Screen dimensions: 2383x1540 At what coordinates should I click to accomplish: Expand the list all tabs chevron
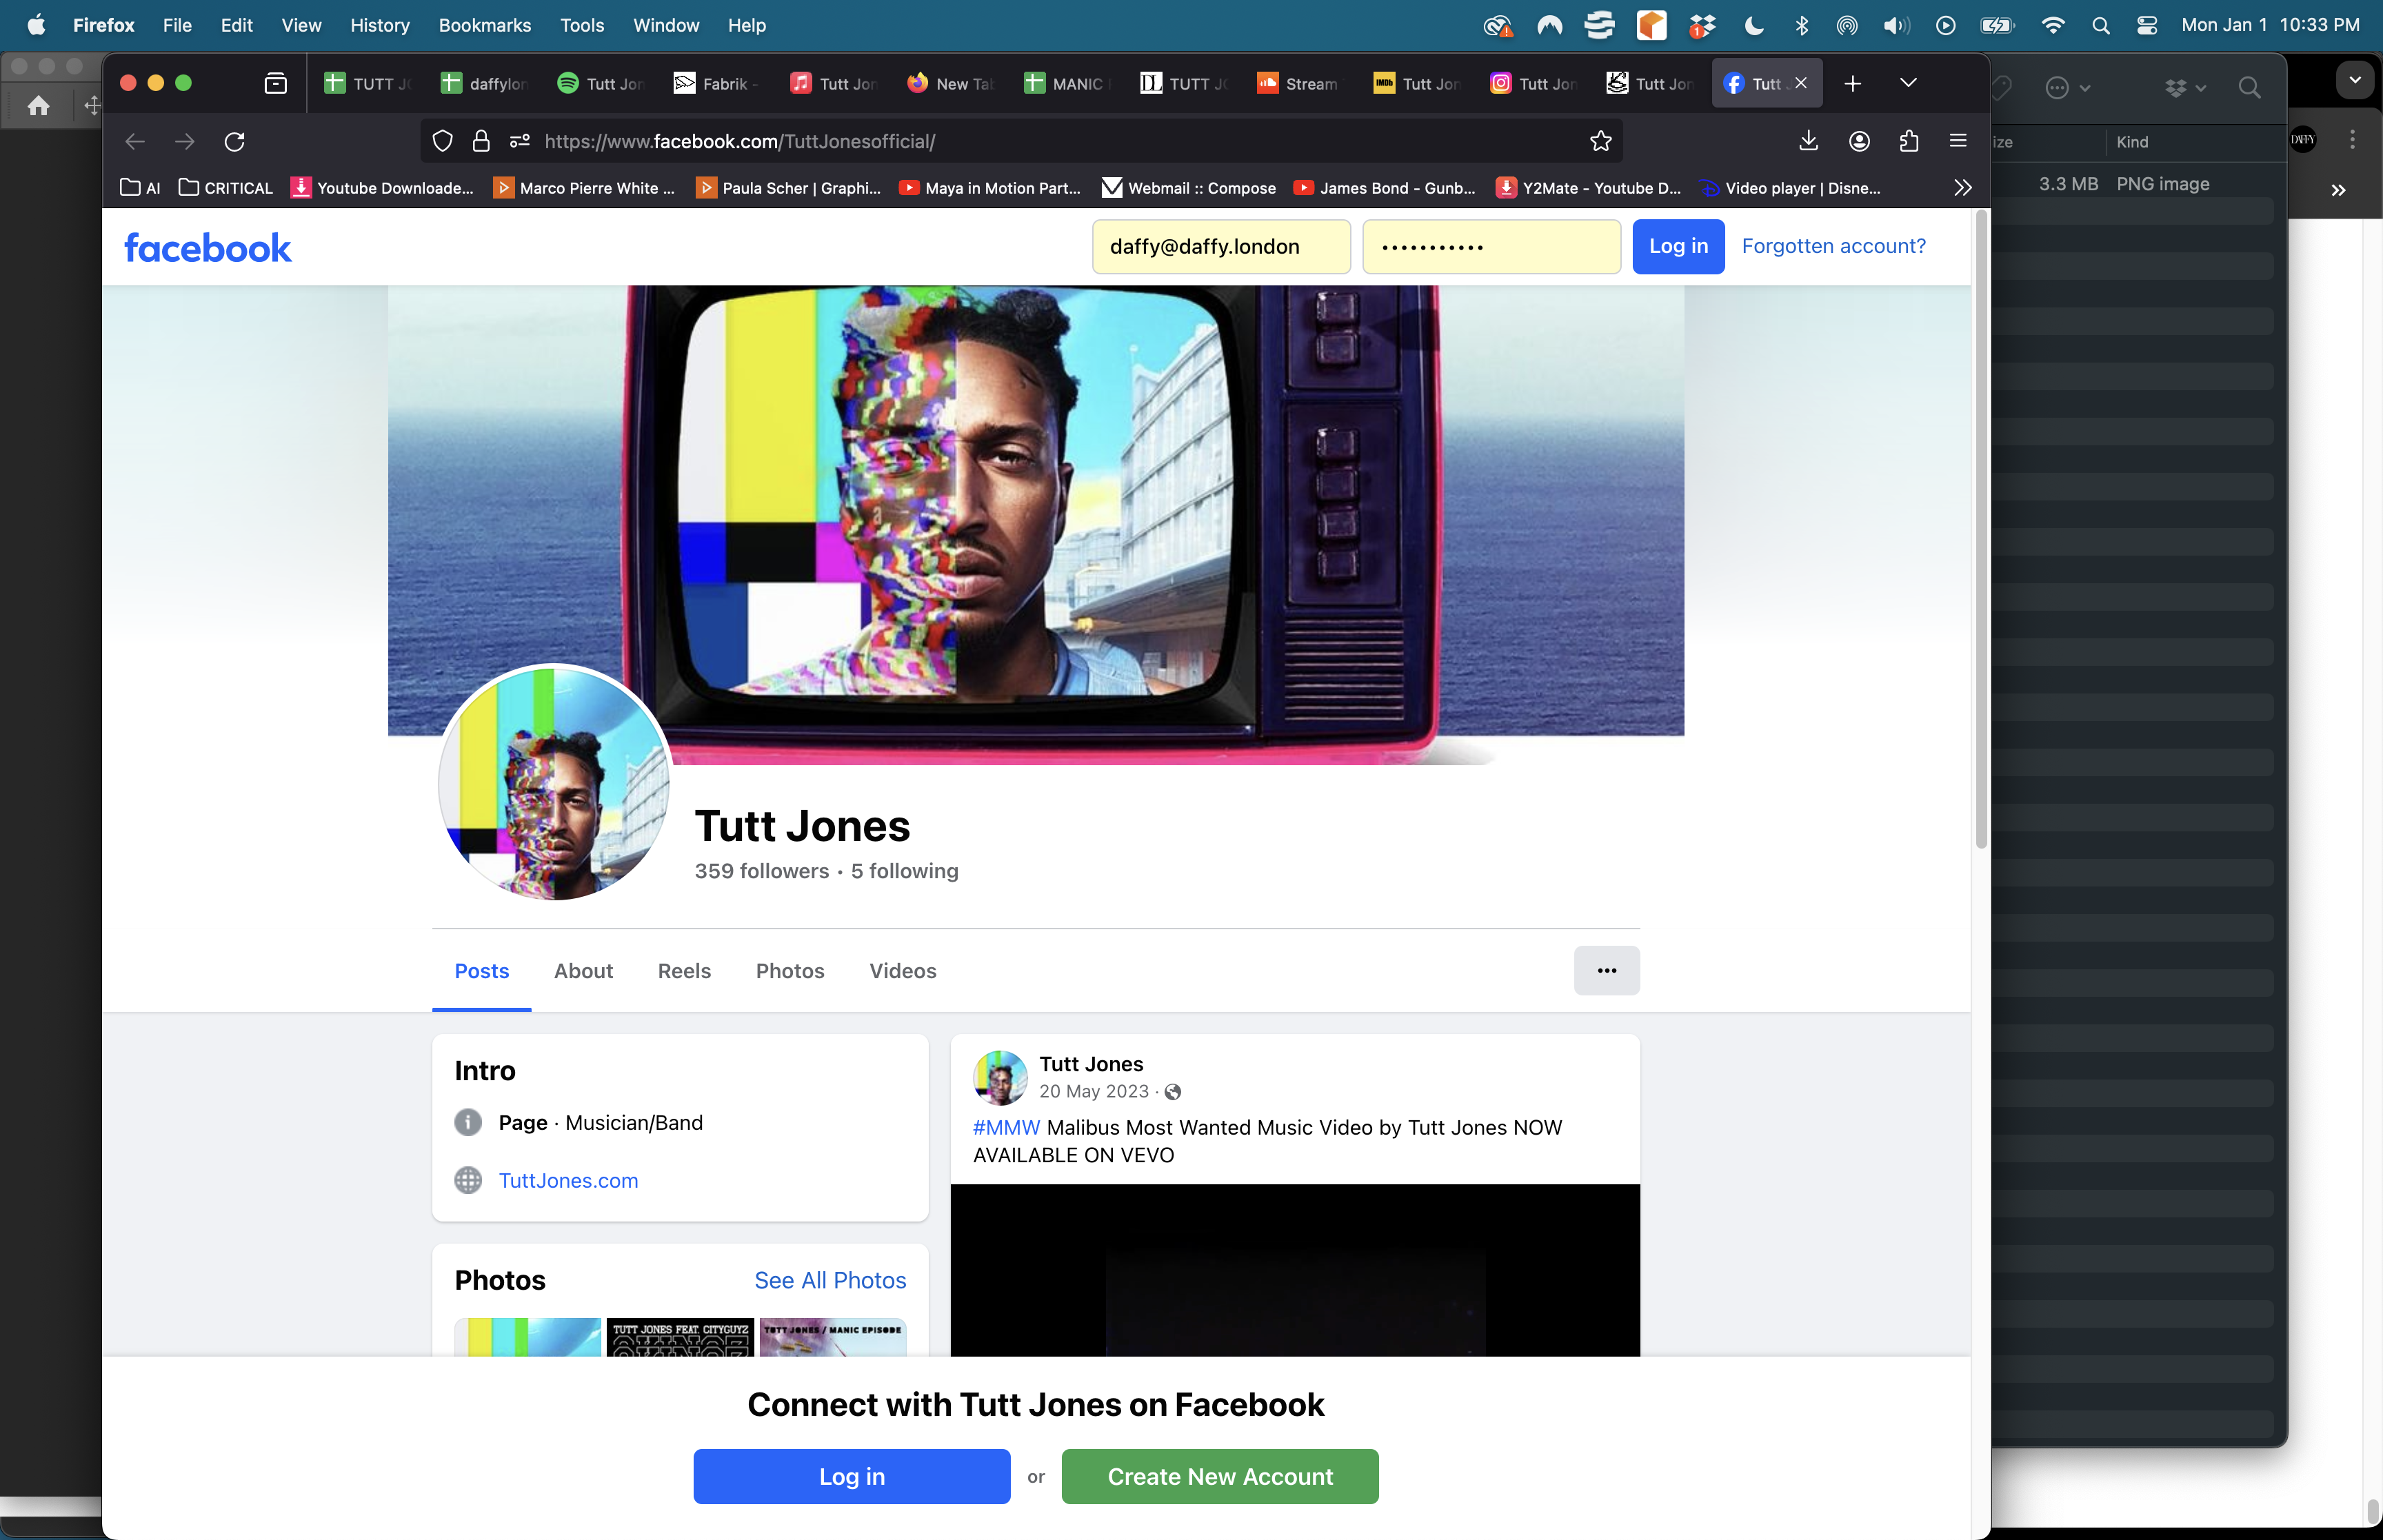coord(1908,83)
